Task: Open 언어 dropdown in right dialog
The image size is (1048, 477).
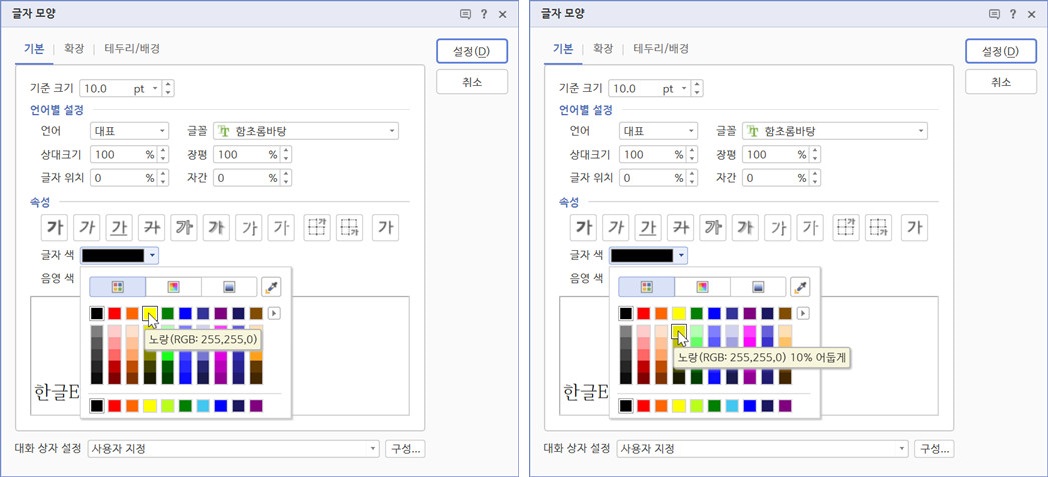Action: tap(658, 131)
